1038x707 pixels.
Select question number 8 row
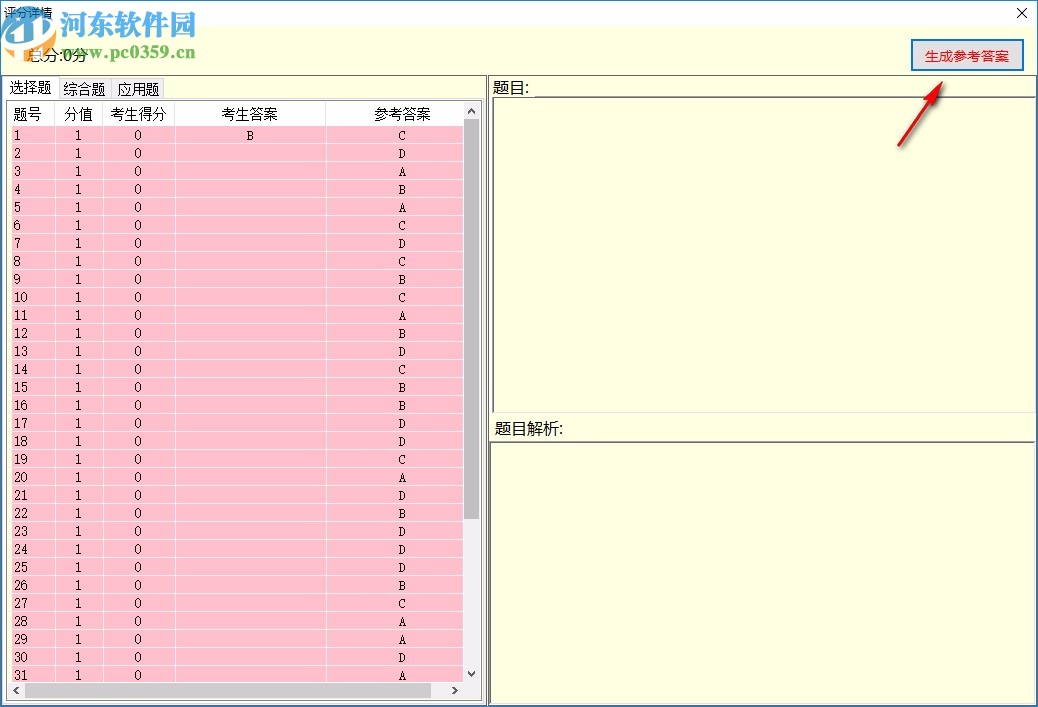[x=17, y=261]
